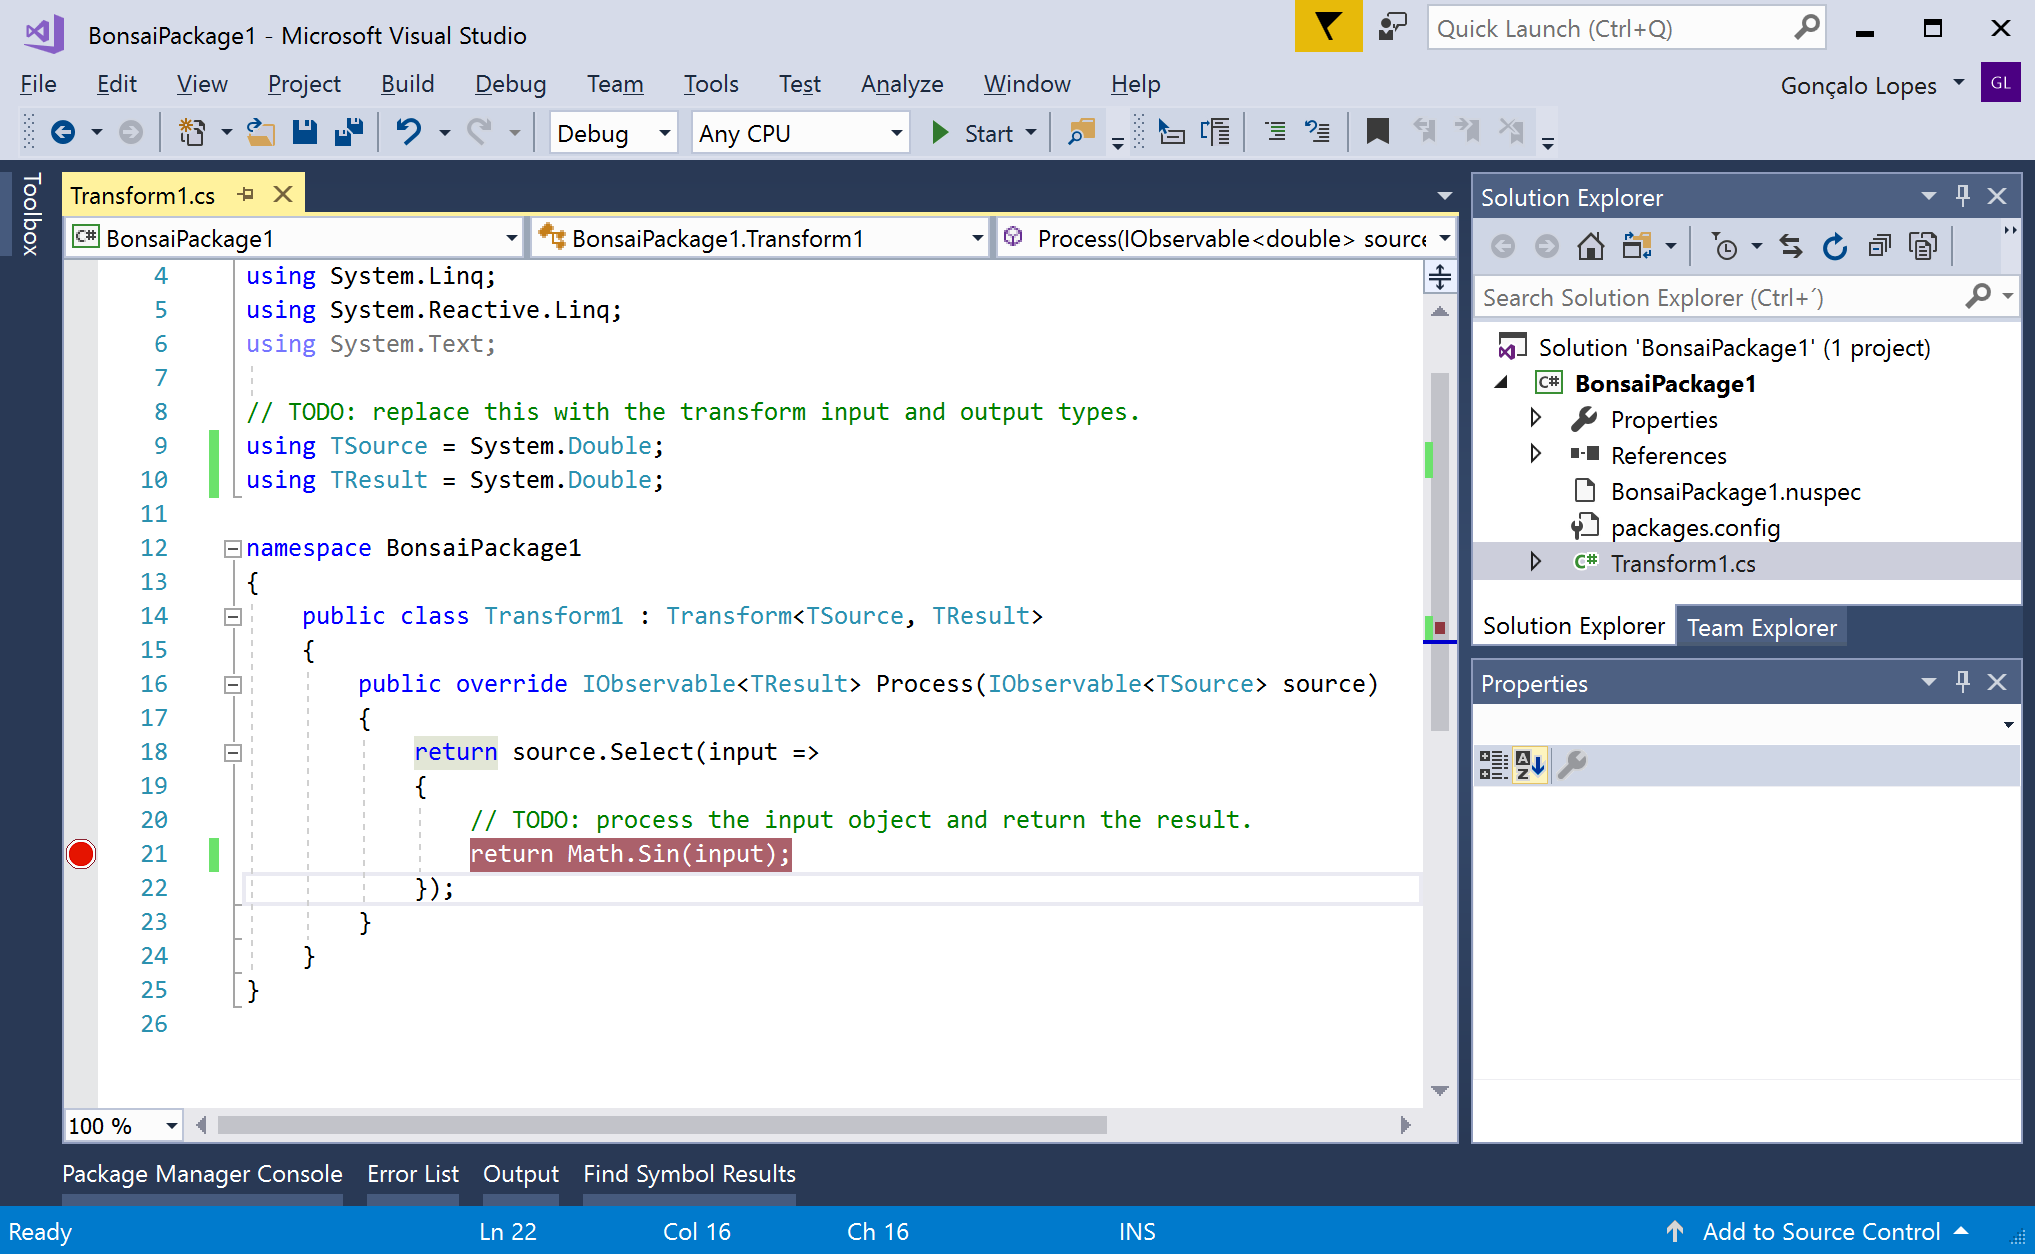This screenshot has width=2035, height=1254.
Task: Sort Properties alphabetically
Action: click(1530, 765)
